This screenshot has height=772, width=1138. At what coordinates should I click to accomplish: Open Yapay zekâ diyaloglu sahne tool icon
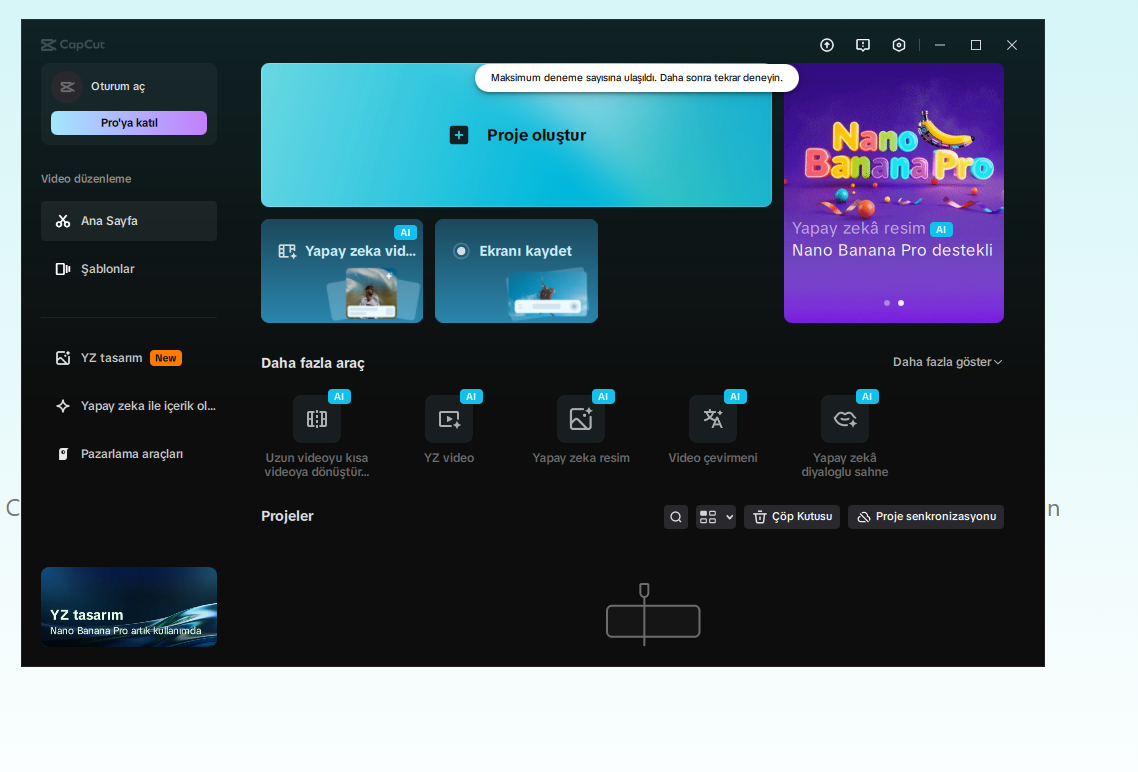pyautogui.click(x=845, y=419)
